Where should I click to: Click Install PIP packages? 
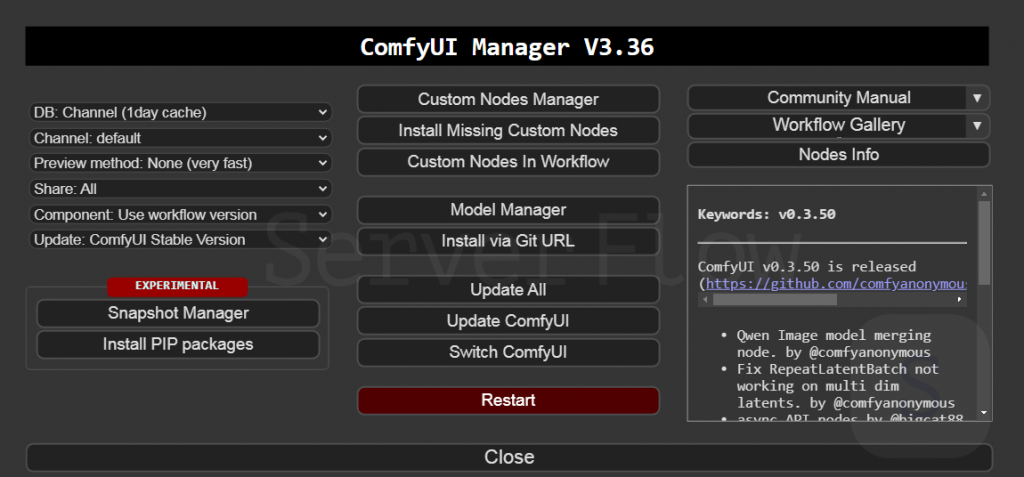coord(178,344)
